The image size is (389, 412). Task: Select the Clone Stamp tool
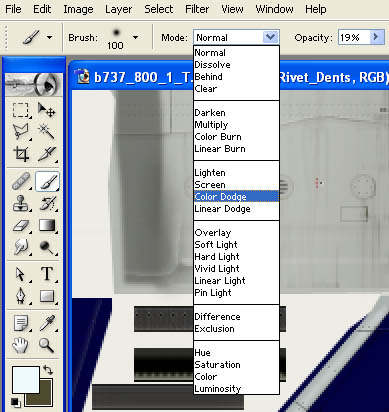[x=21, y=203]
